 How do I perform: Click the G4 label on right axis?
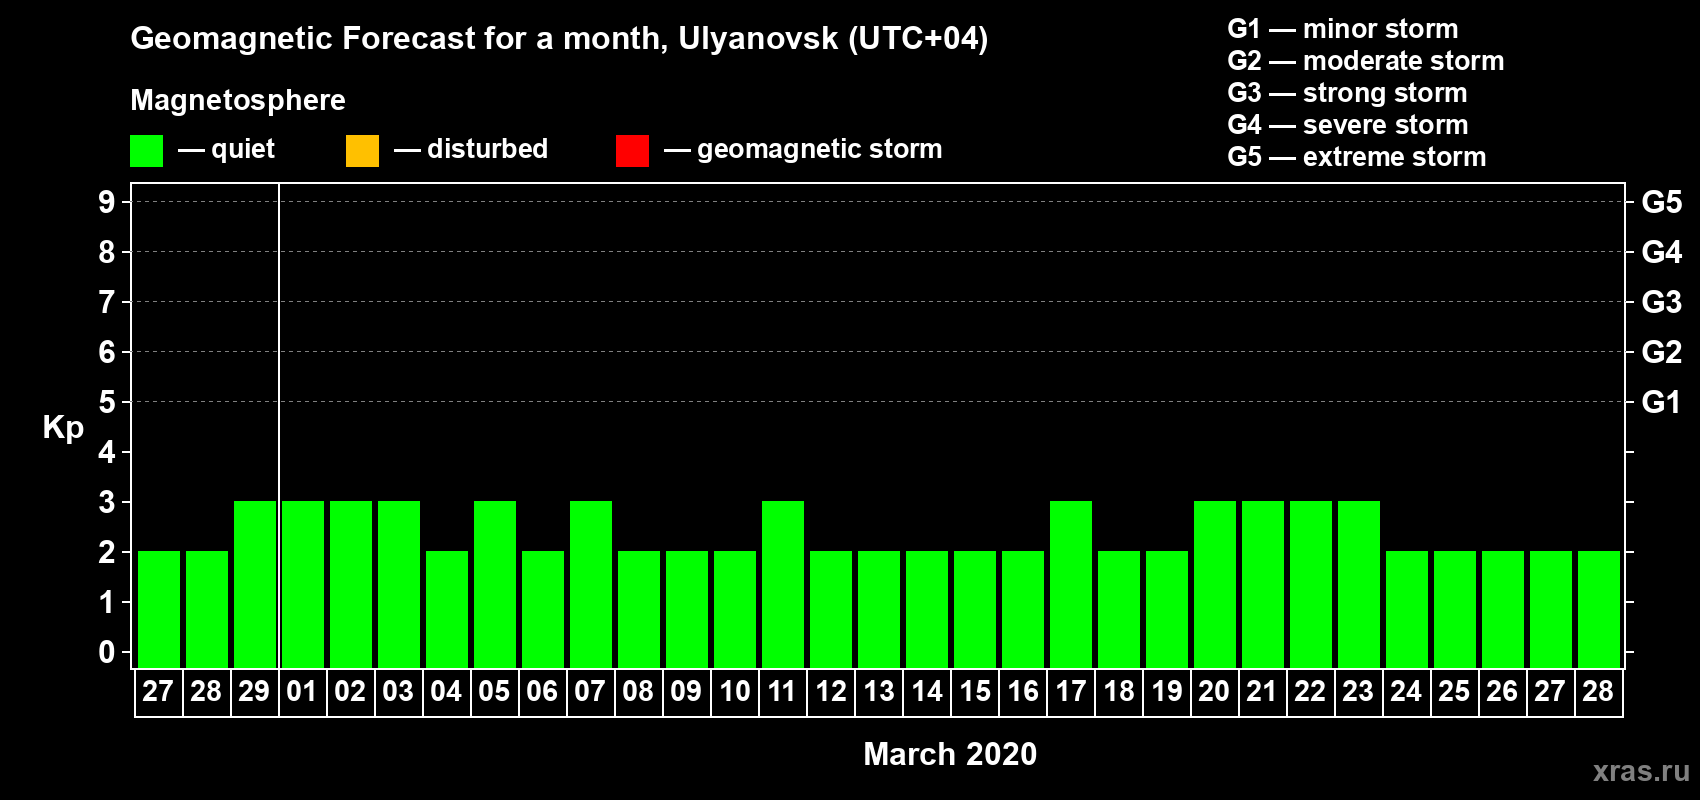coord(1662,252)
